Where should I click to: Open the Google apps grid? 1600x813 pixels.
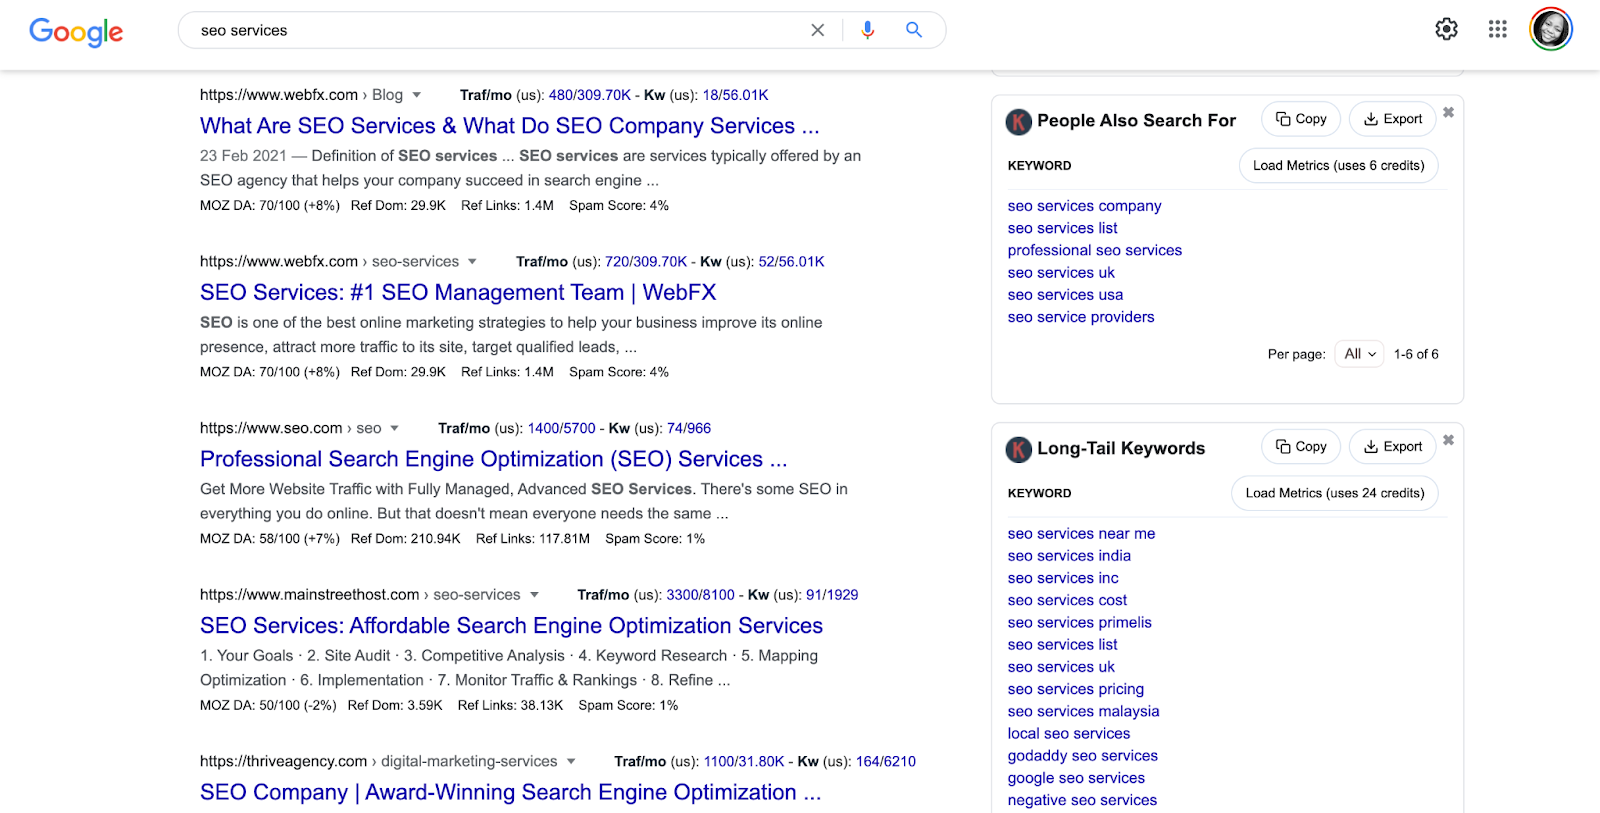(x=1497, y=29)
